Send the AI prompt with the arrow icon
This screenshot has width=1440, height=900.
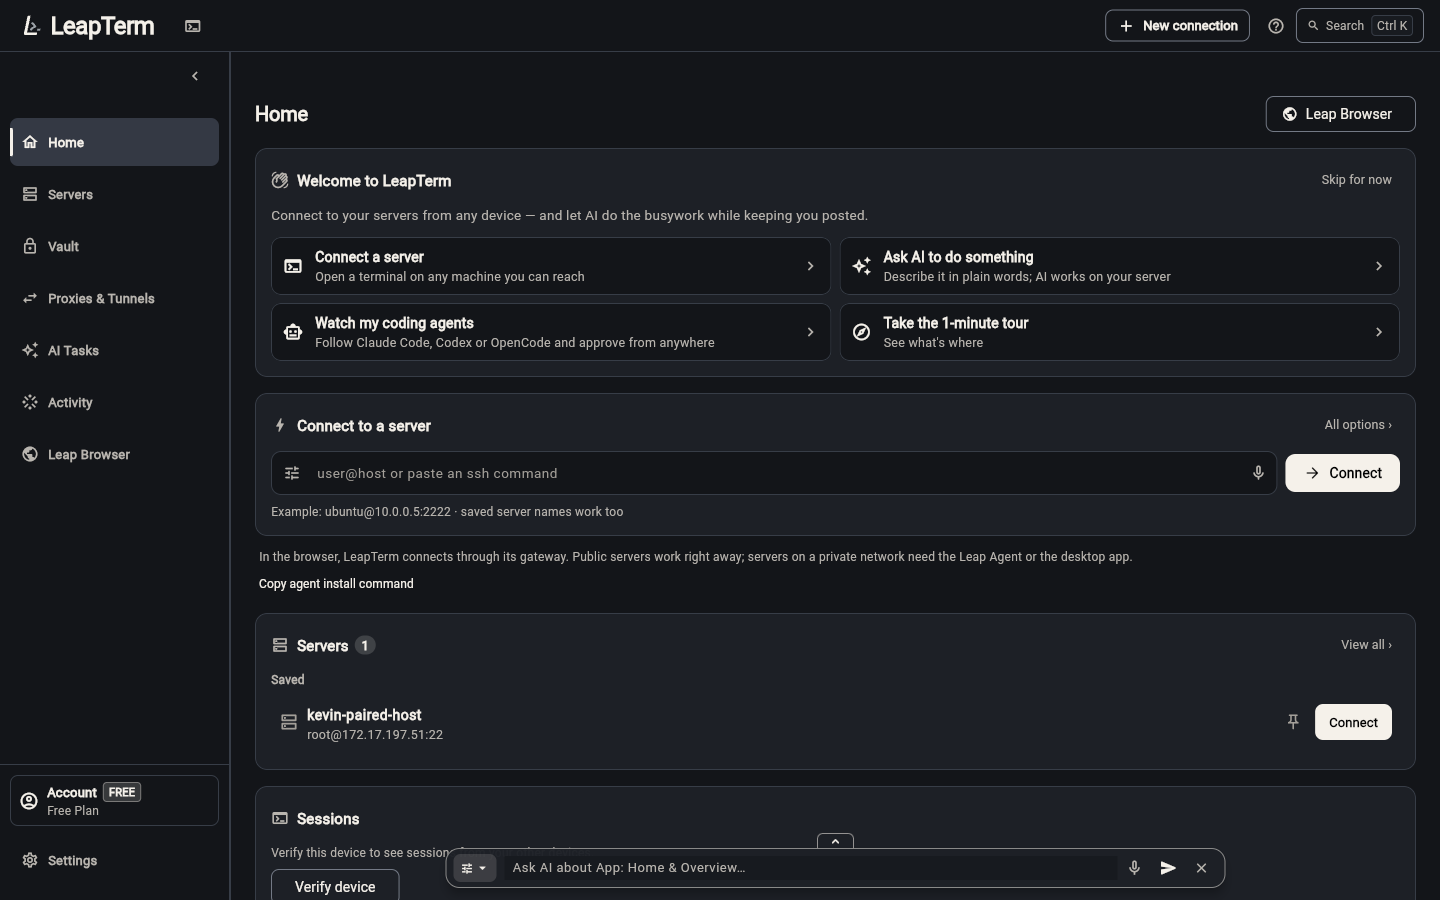click(1168, 868)
